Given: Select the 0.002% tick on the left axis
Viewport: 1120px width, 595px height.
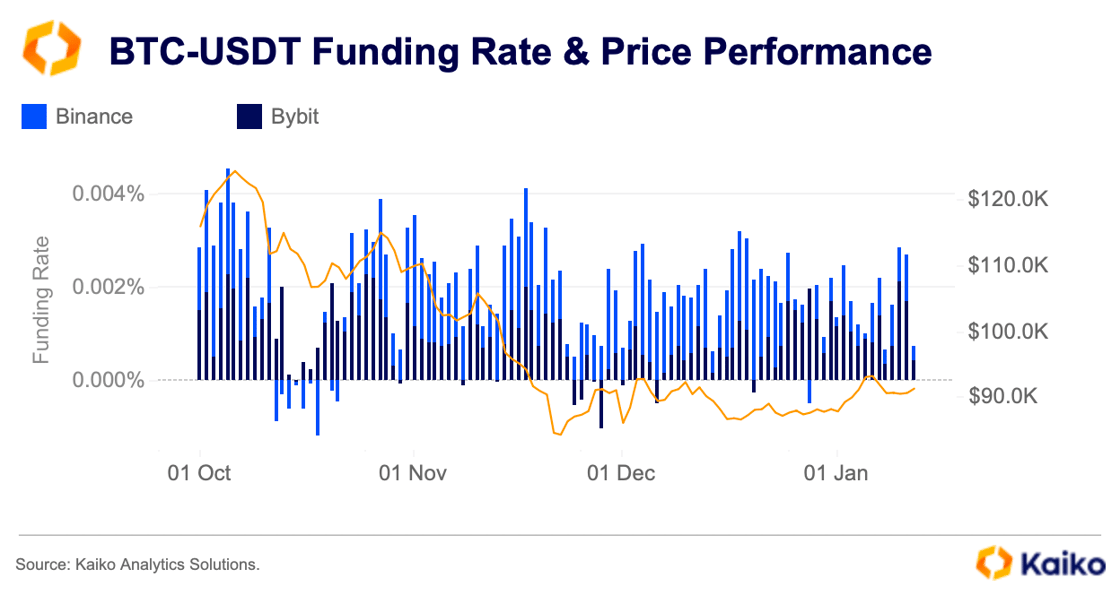Looking at the screenshot, I should [x=109, y=287].
